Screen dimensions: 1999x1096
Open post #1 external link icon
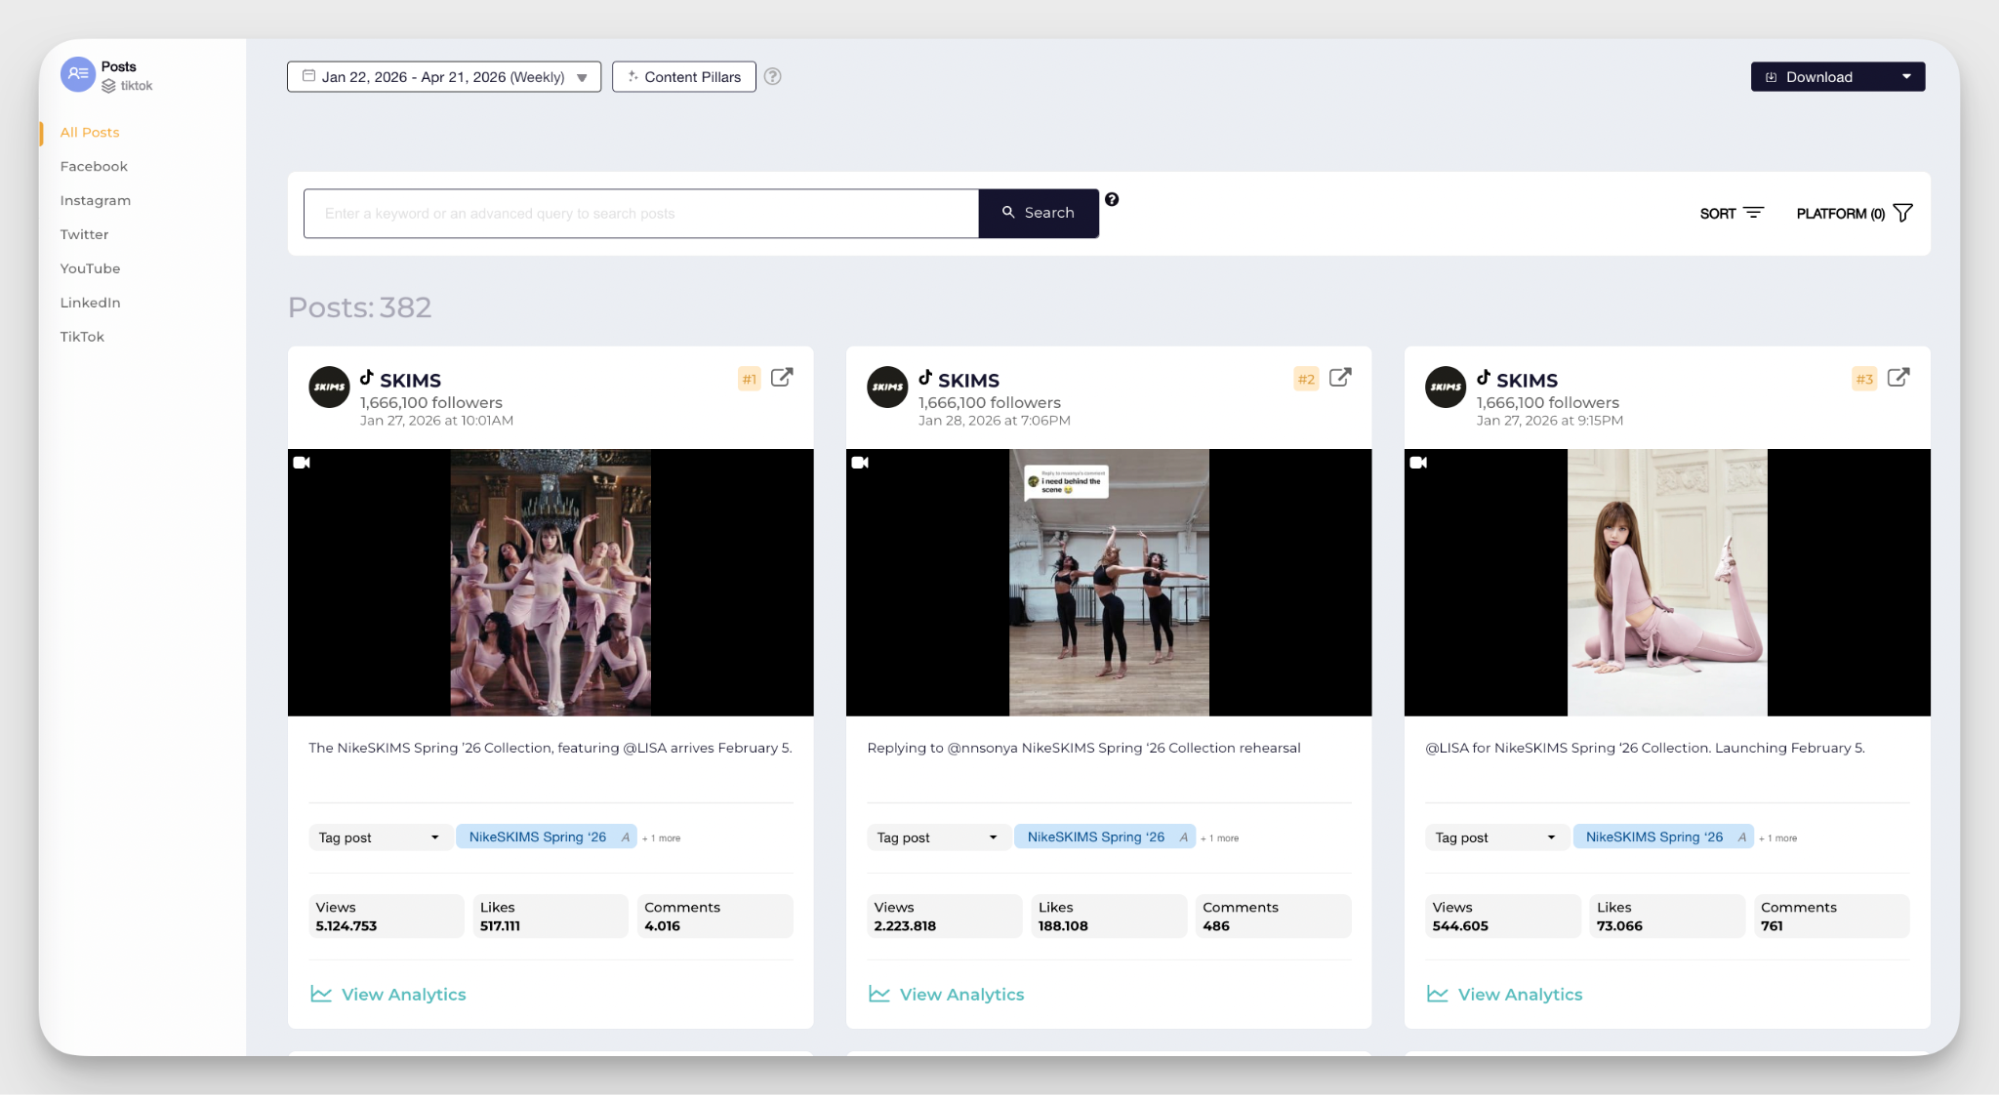pos(782,377)
